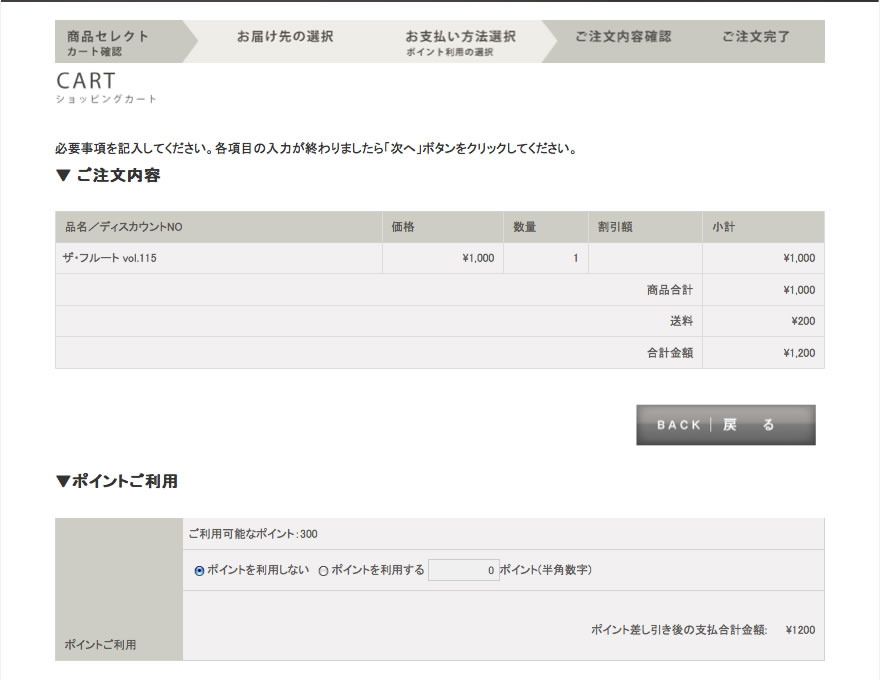Image resolution: width=880 pixels, height=680 pixels.
Task: Click the 送料 row label
Action: coord(681,321)
